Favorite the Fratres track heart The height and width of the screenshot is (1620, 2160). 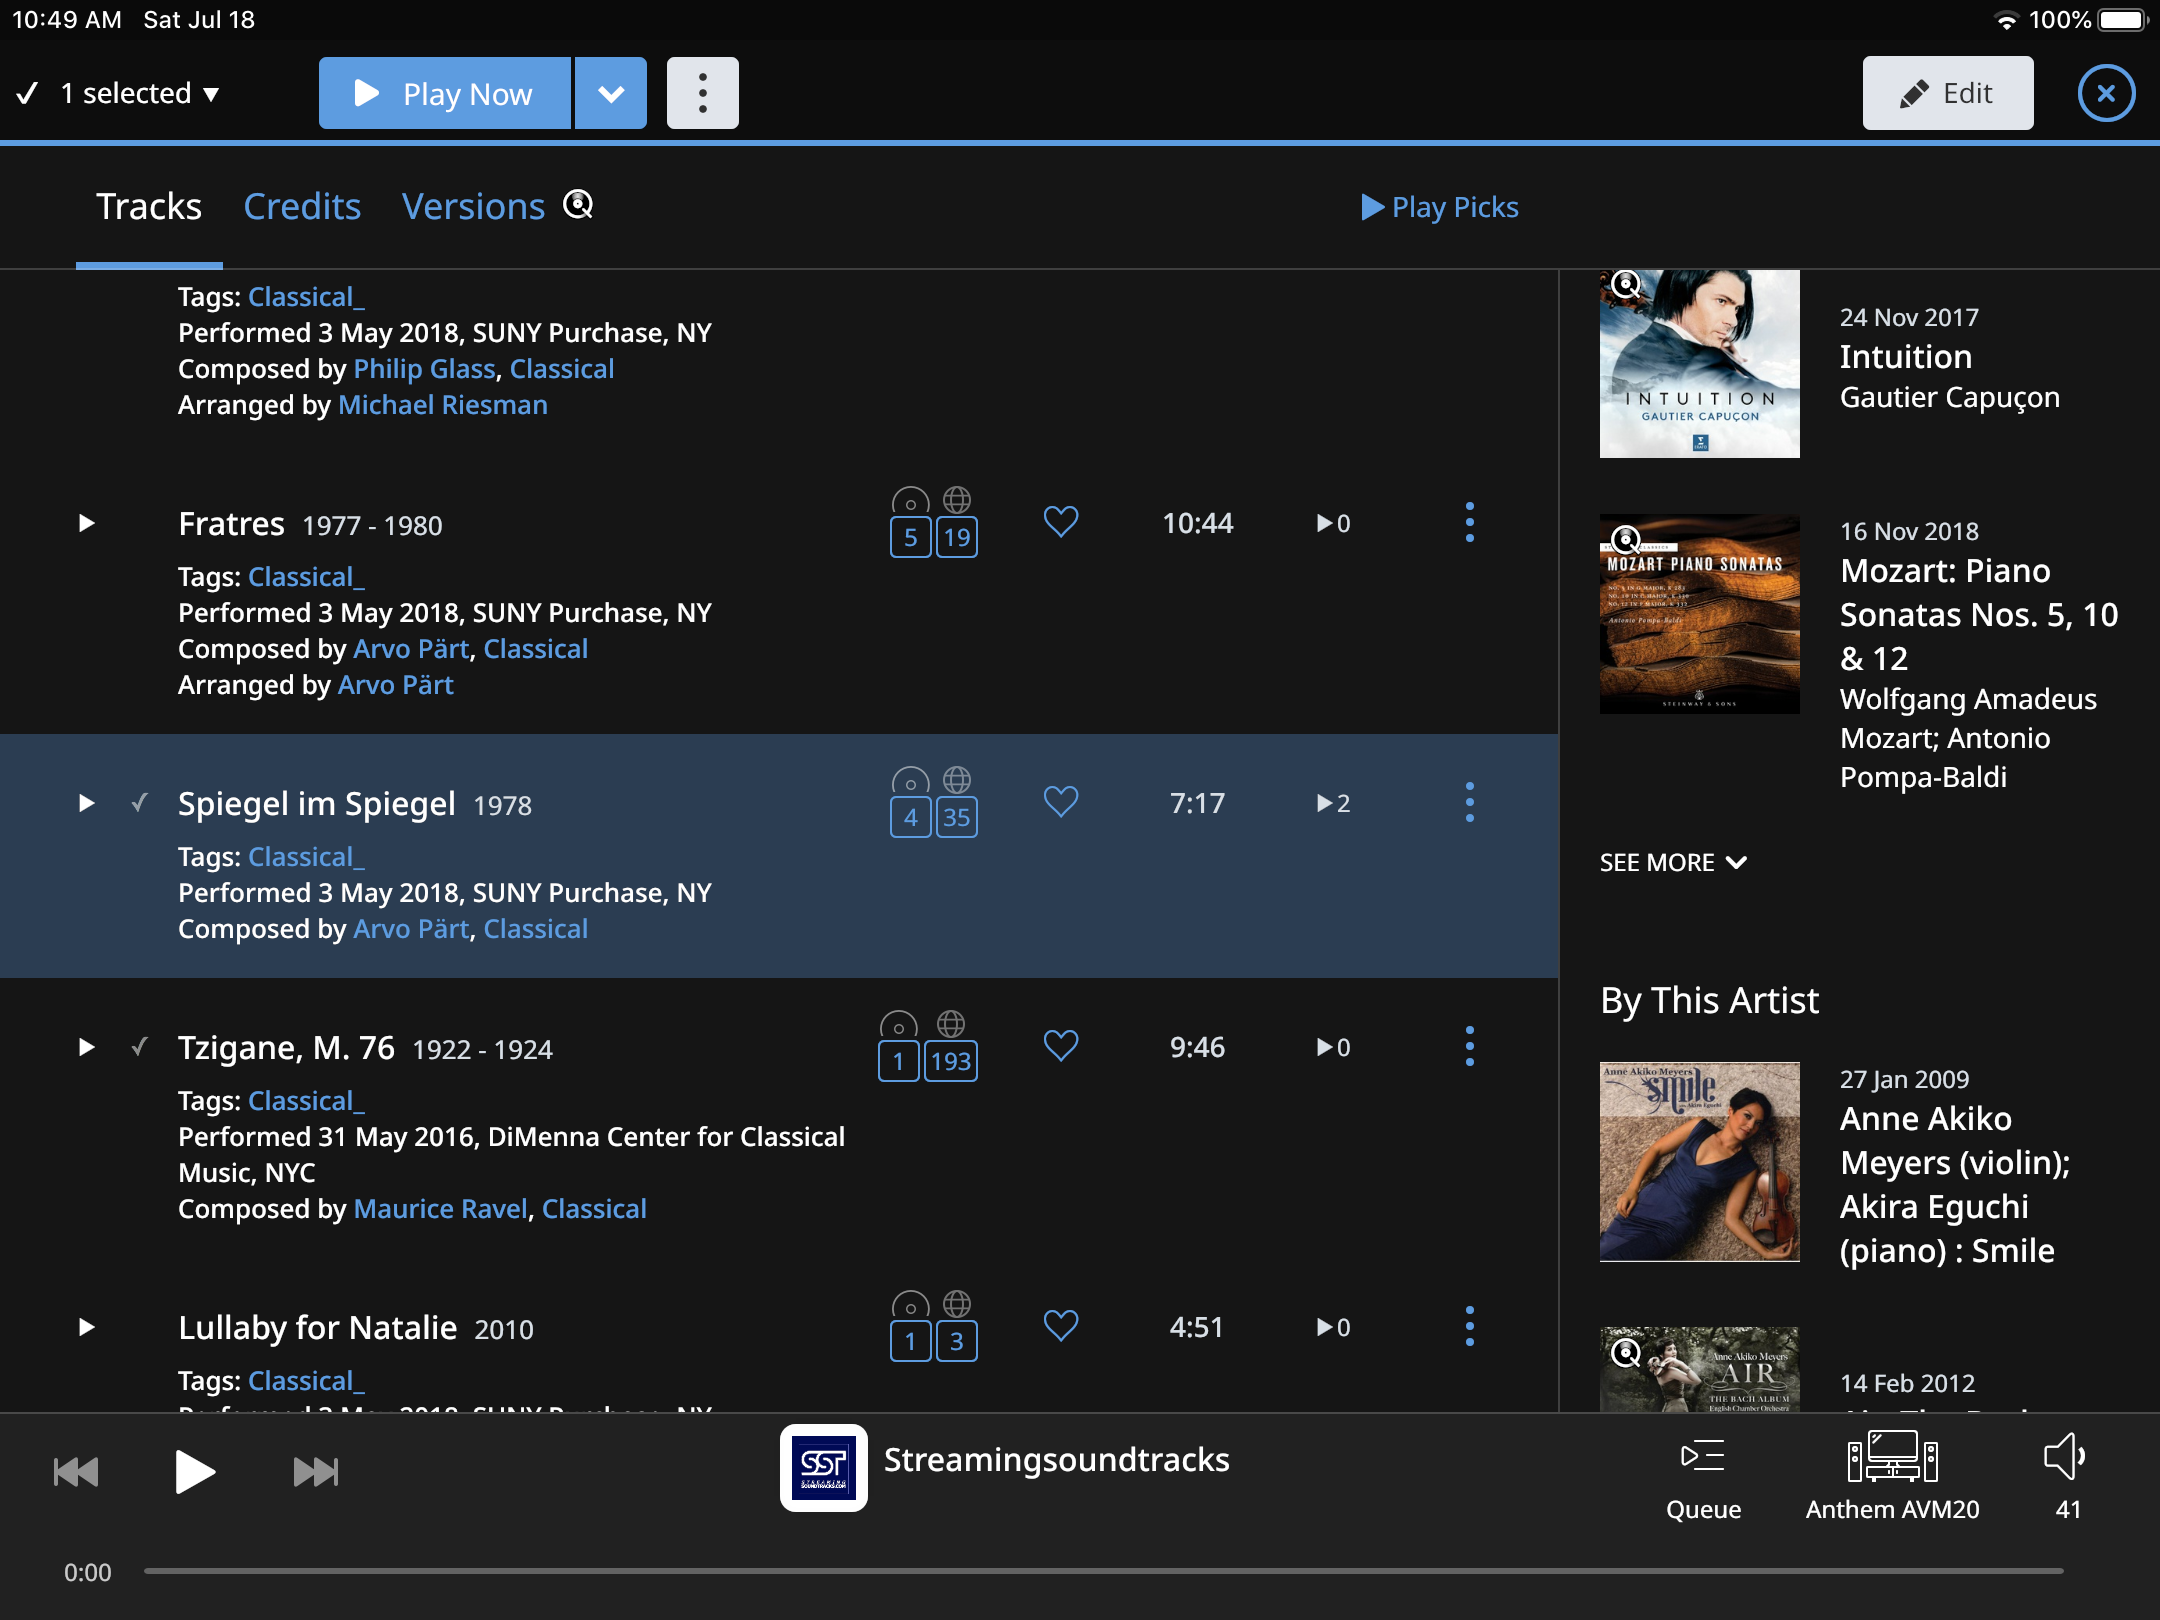(1060, 522)
